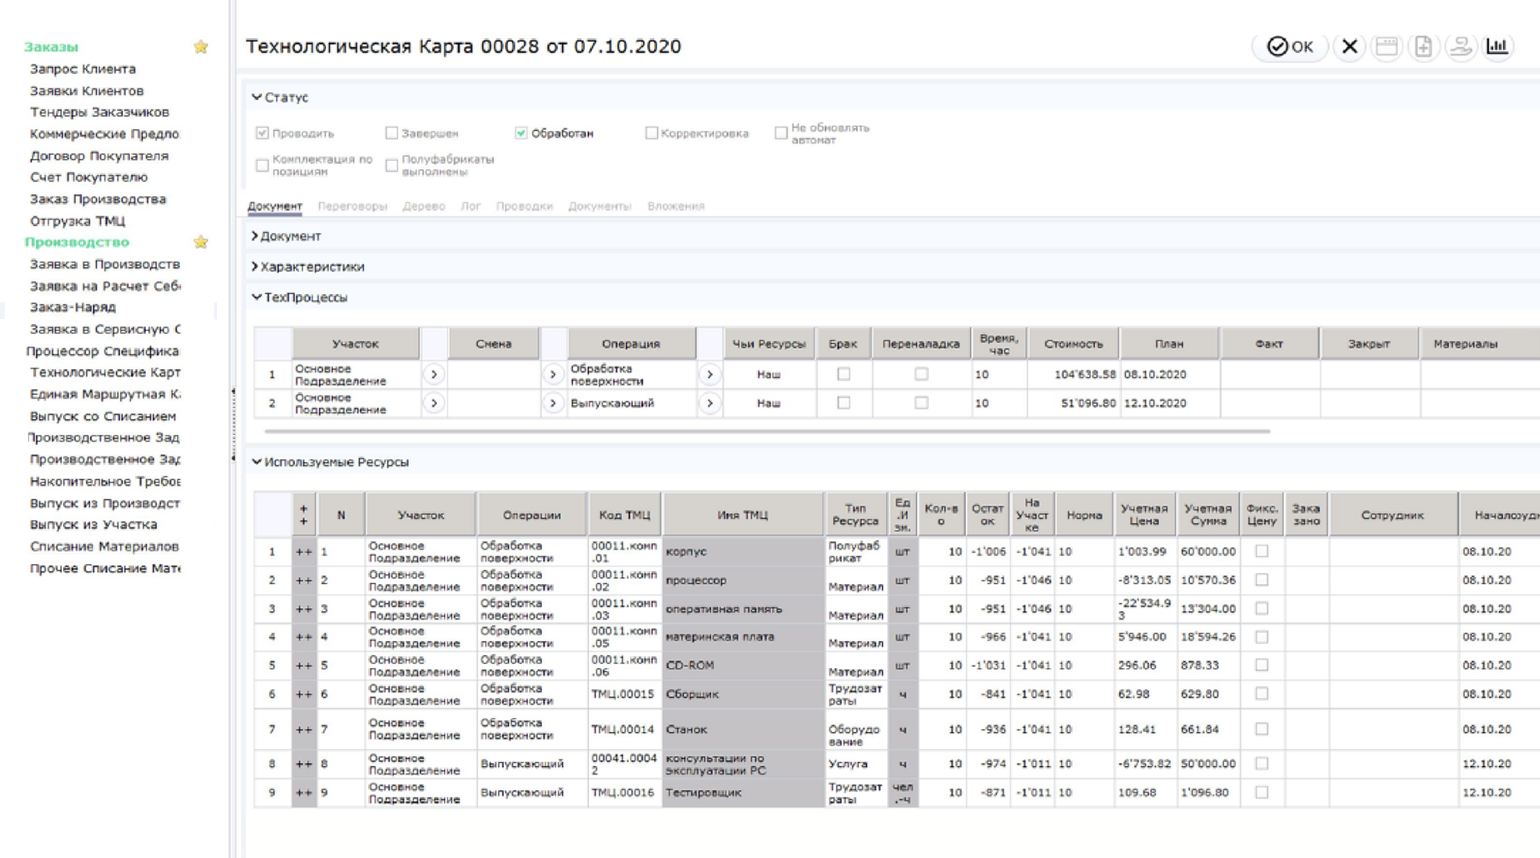The width and height of the screenshot is (1540, 858).
Task: Toggle Полуфабрикаты выполнены checkbox
Action: point(392,165)
